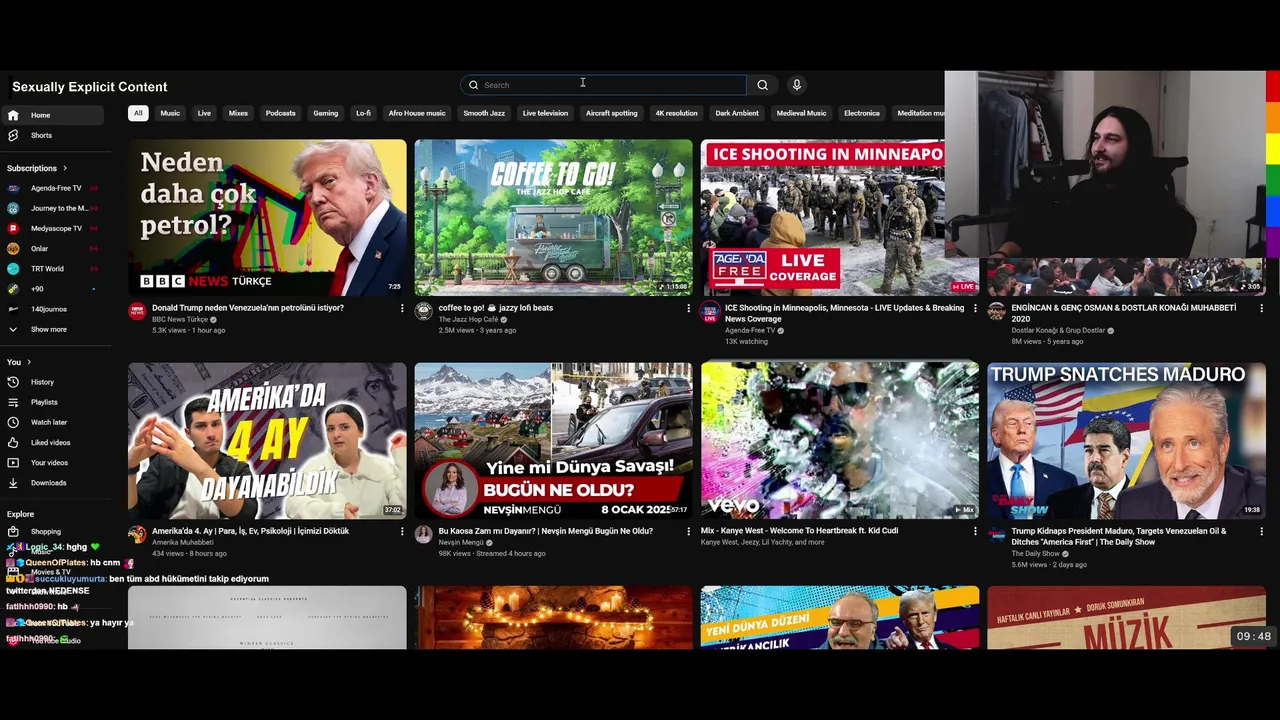Play the Kanye West vevo mix thumbnail
Viewport: 1280px width, 720px height.
tap(840, 440)
